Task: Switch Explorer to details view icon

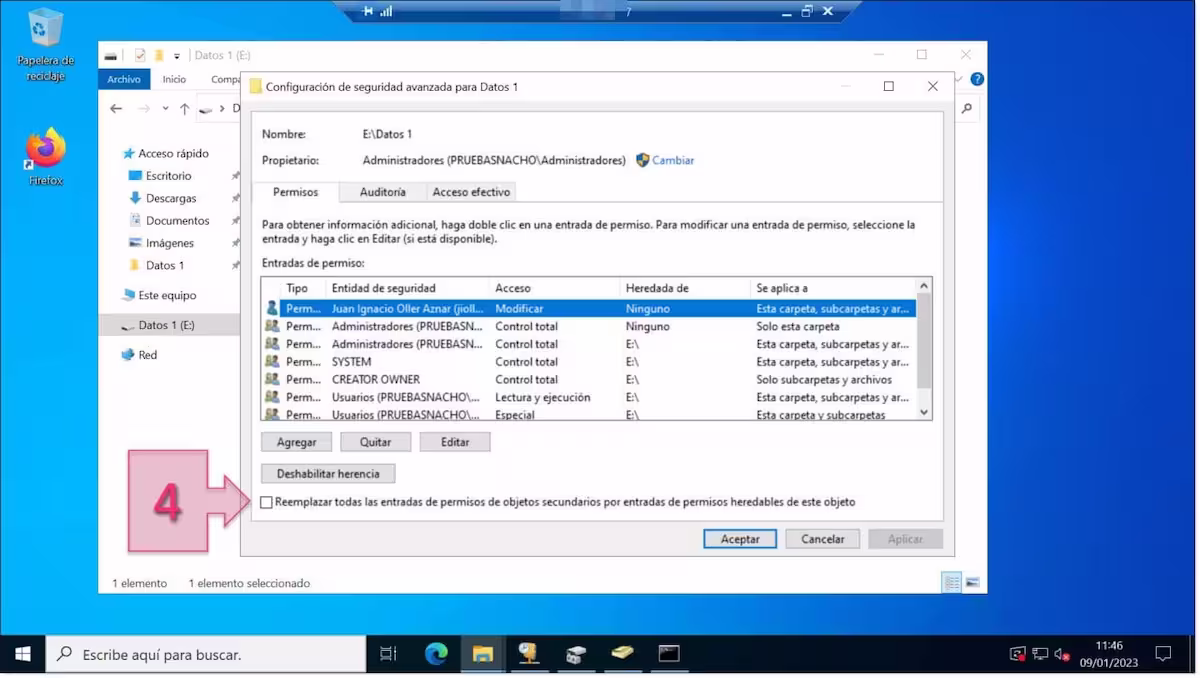Action: pos(952,582)
